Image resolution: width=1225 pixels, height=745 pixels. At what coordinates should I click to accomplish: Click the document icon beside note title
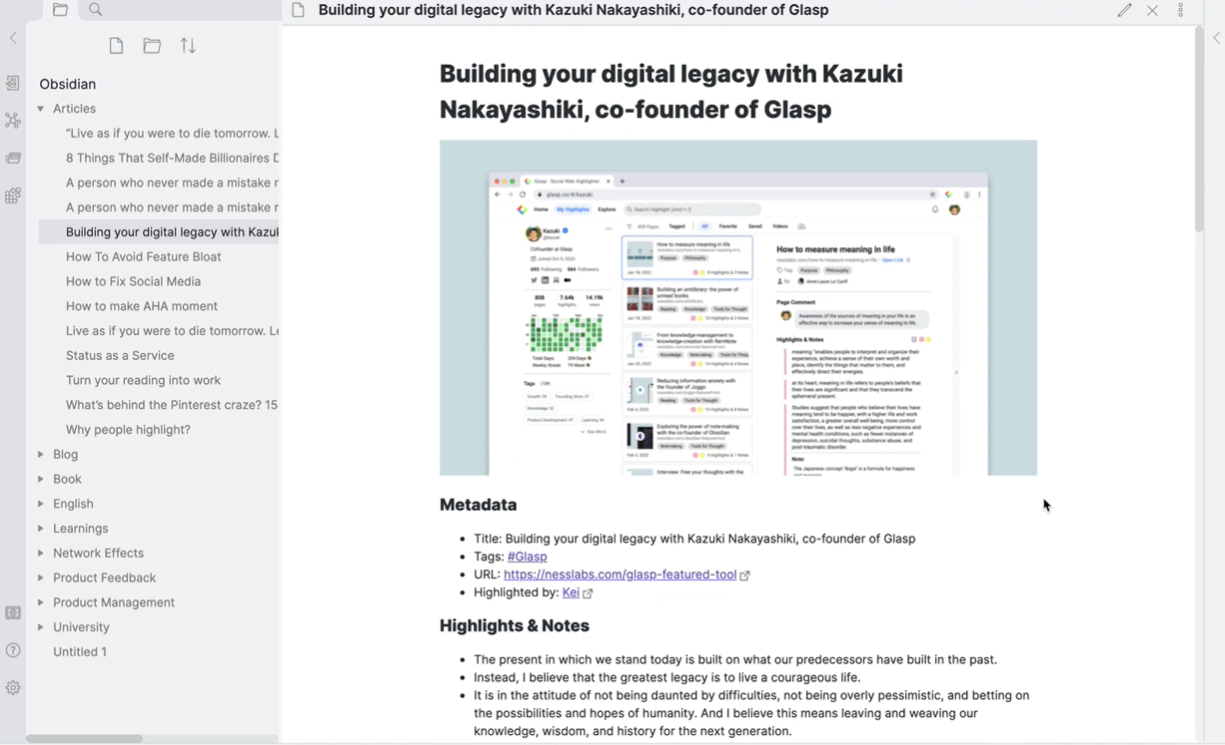(x=298, y=10)
